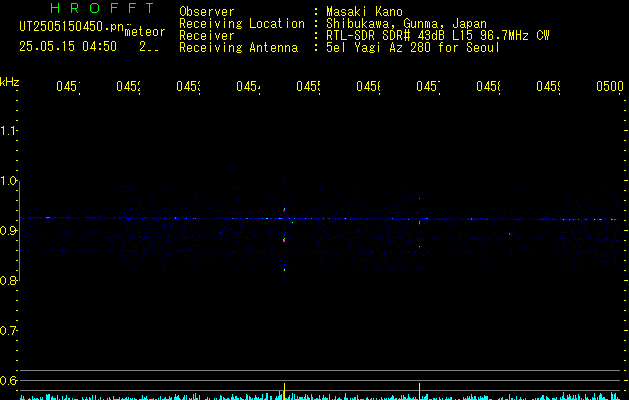Click the 1.1 frequency axis label
This screenshot has height=400, width=629.
click(8, 130)
